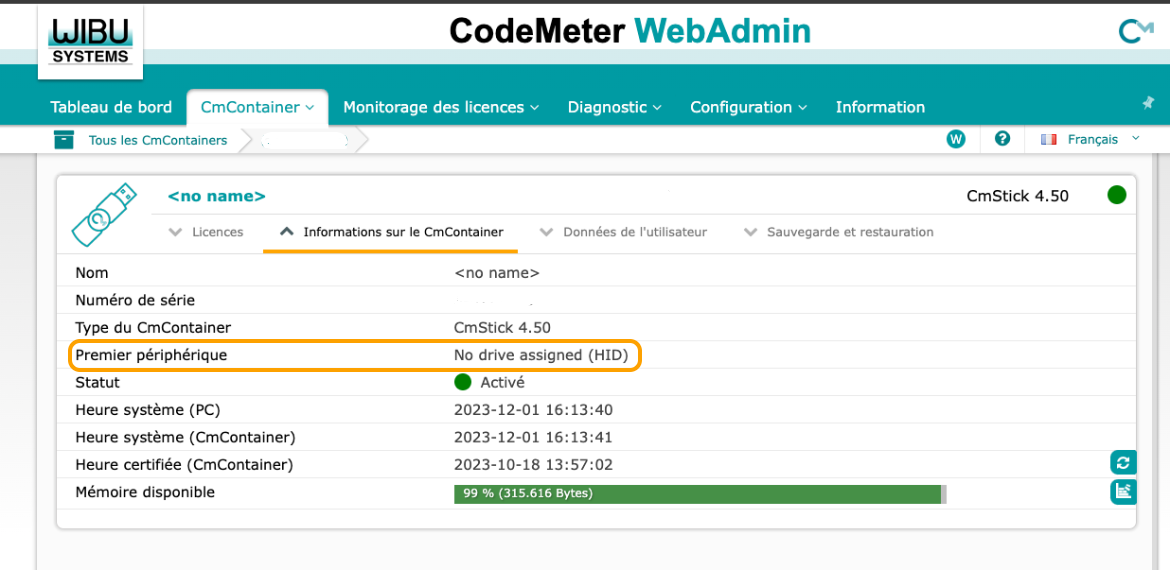Click the Statut label
The height and width of the screenshot is (570, 1170).
[98, 382]
